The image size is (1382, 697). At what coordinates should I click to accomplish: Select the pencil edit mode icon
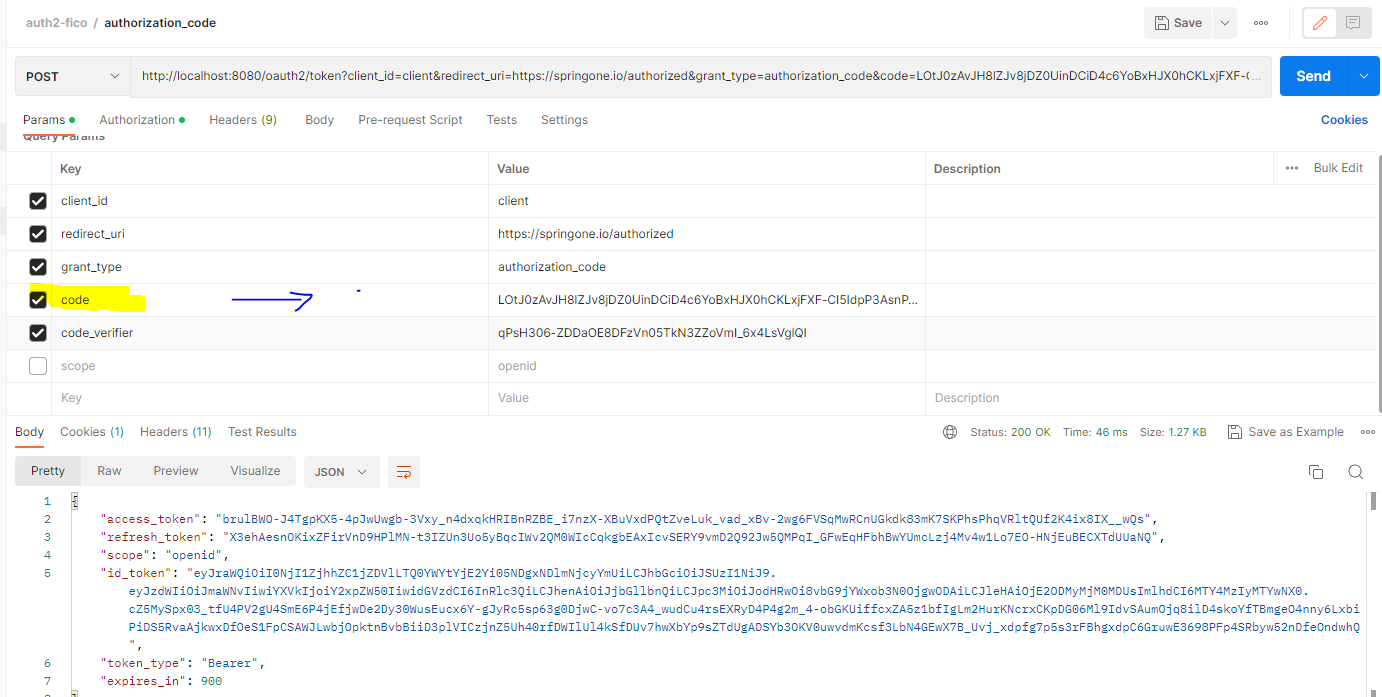[x=1317, y=22]
